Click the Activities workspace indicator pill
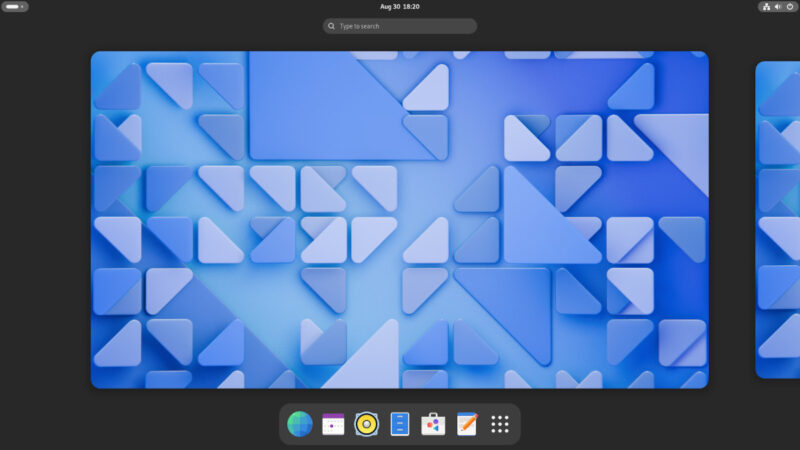 [x=15, y=7]
